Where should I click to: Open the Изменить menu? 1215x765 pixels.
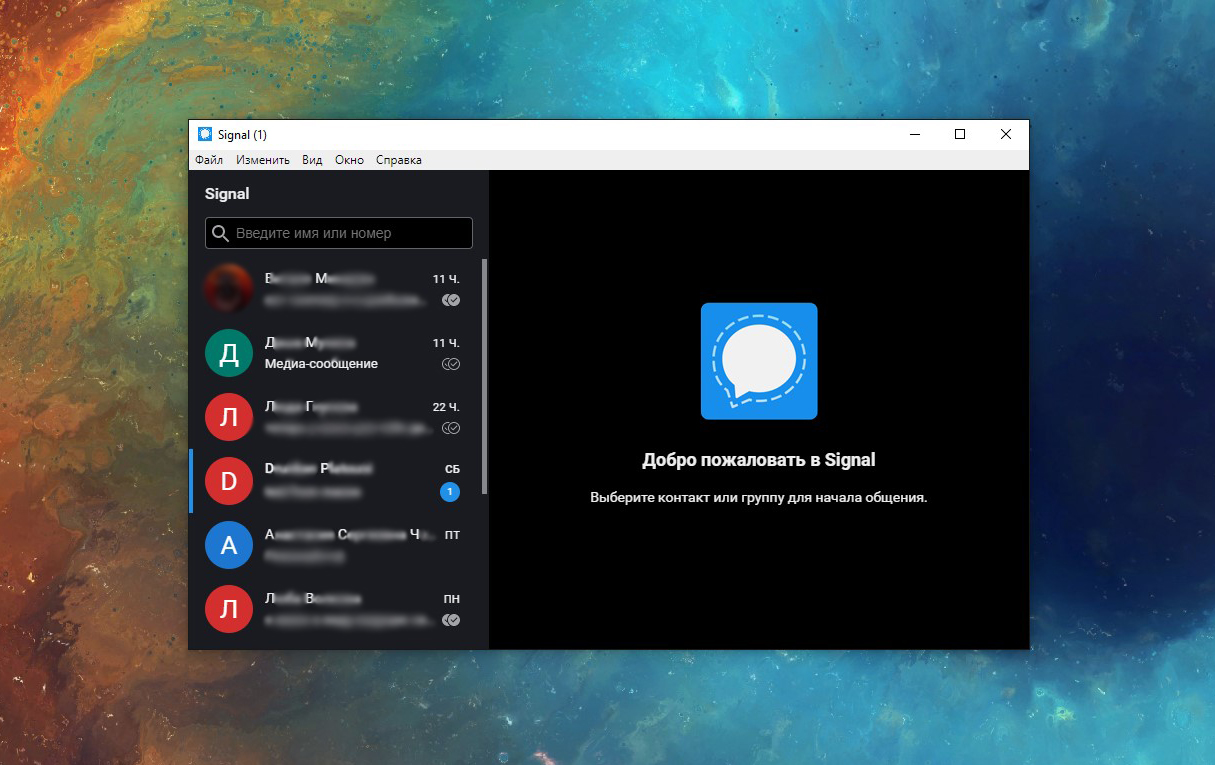tap(262, 159)
